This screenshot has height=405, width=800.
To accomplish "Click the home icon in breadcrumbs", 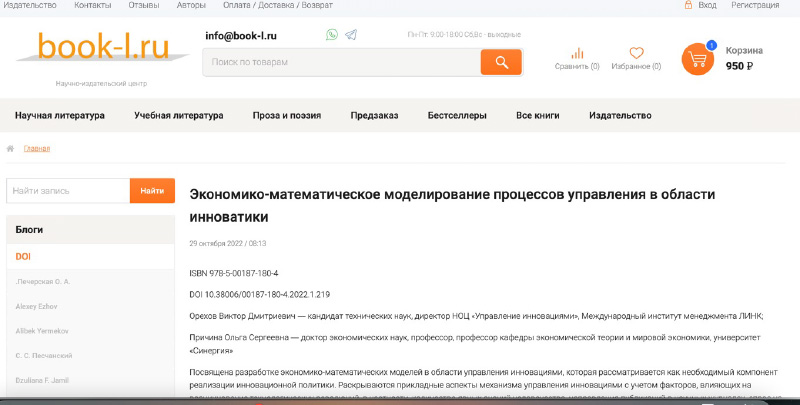I will [10, 148].
